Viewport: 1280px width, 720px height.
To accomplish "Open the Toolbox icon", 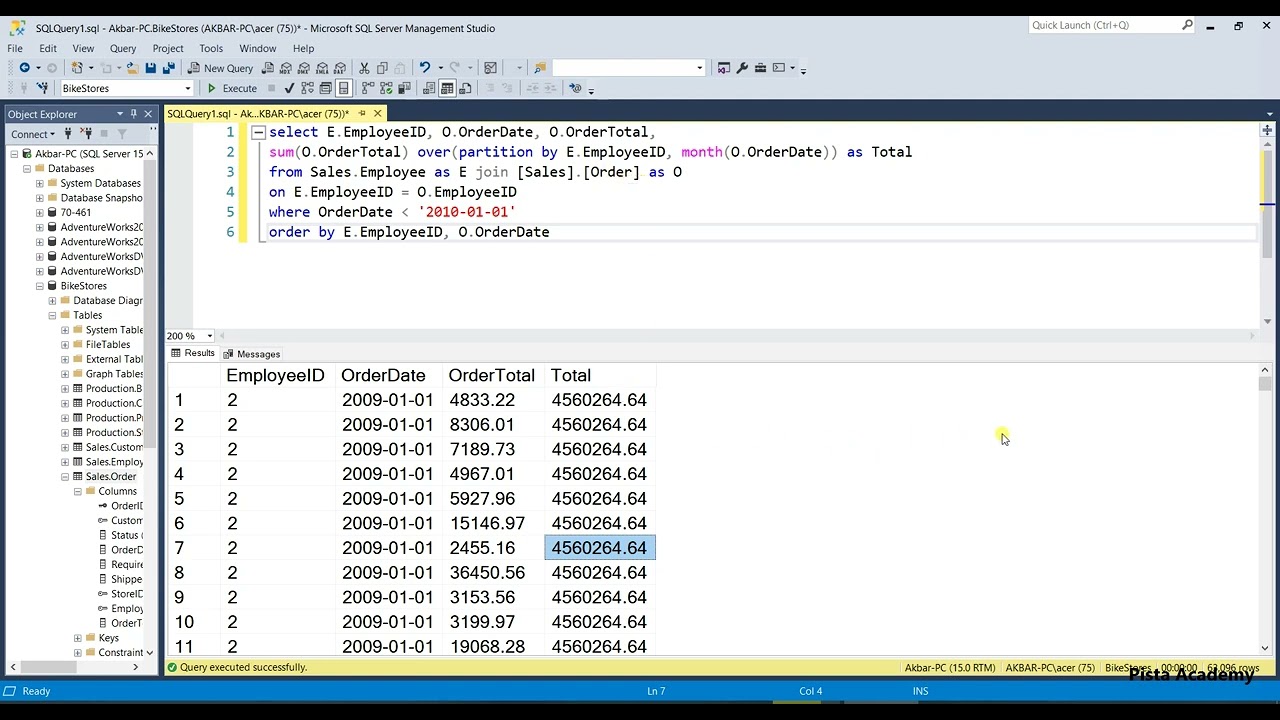I will click(x=761, y=68).
